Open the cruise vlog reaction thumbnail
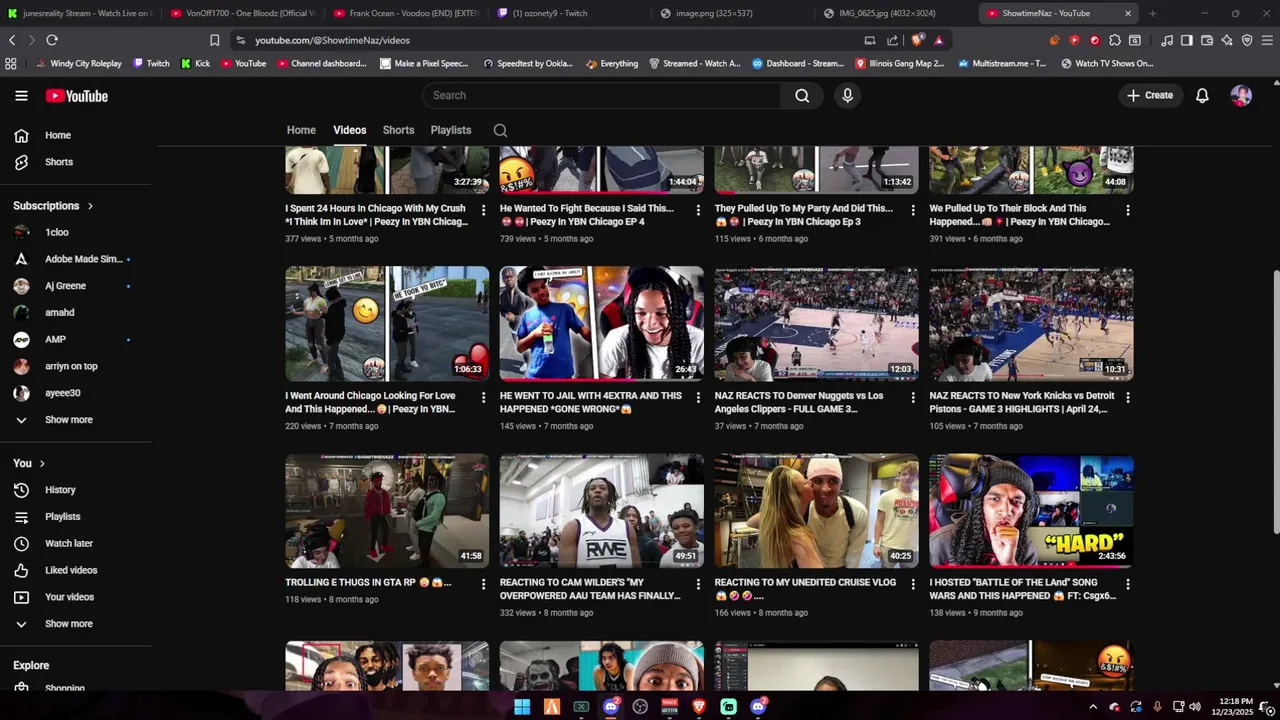Viewport: 1280px width, 720px height. click(816, 511)
